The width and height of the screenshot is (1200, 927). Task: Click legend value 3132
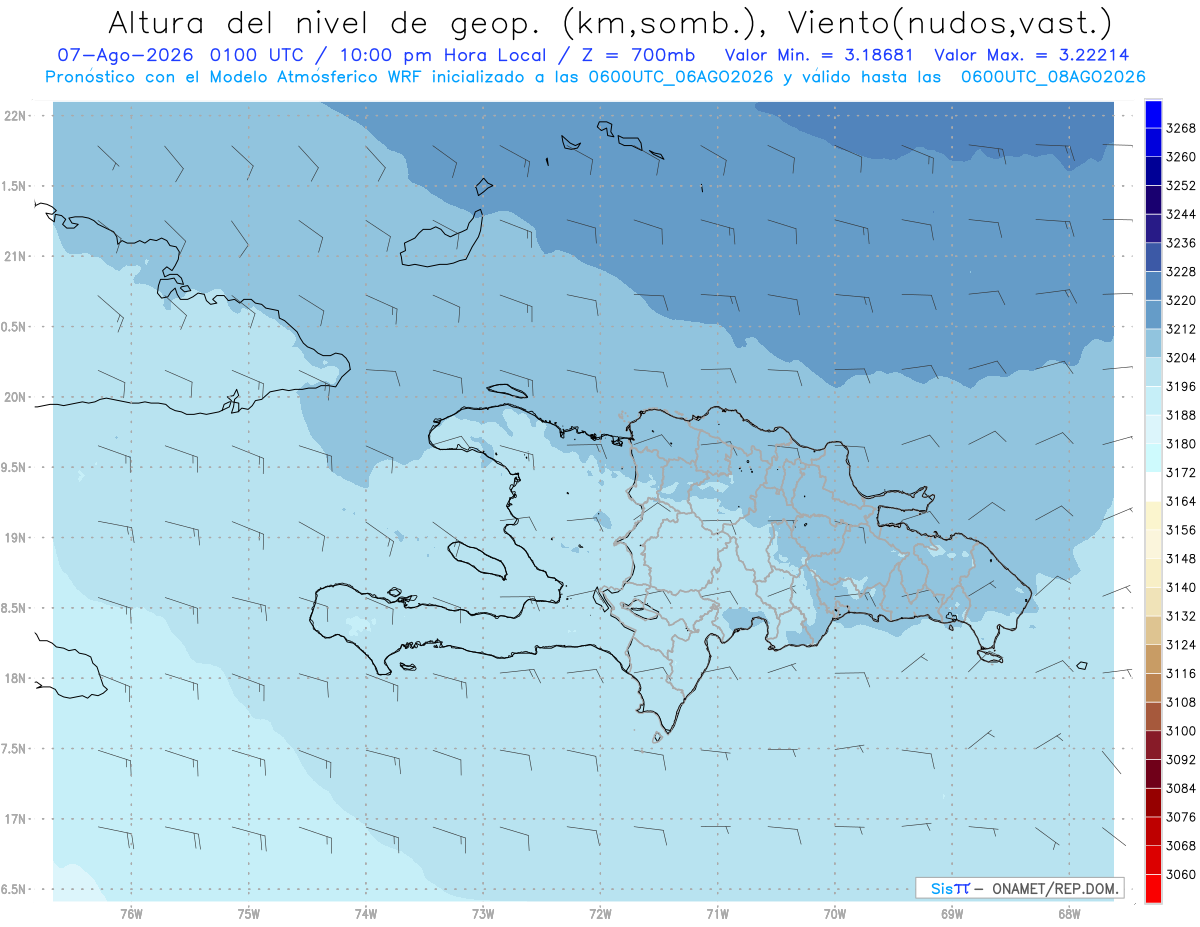tap(1181, 616)
